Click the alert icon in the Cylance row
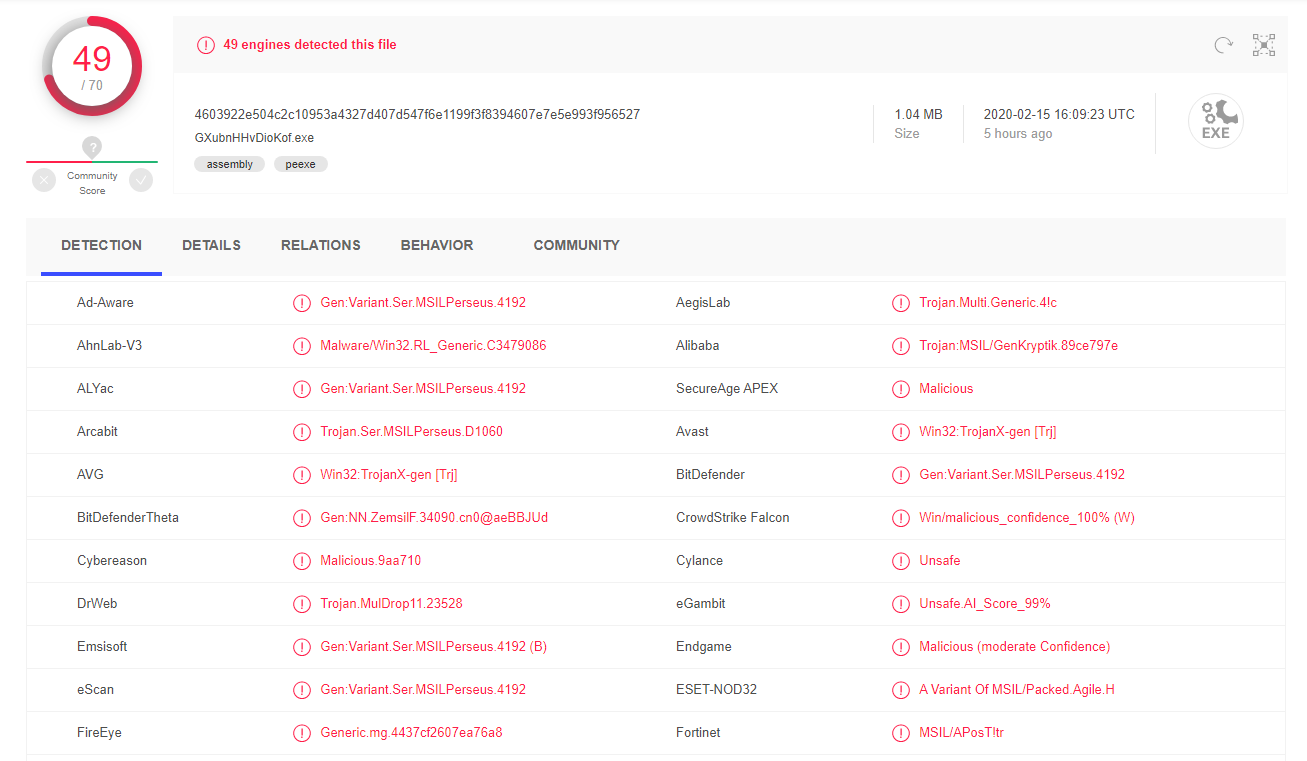1307x761 pixels. point(901,561)
